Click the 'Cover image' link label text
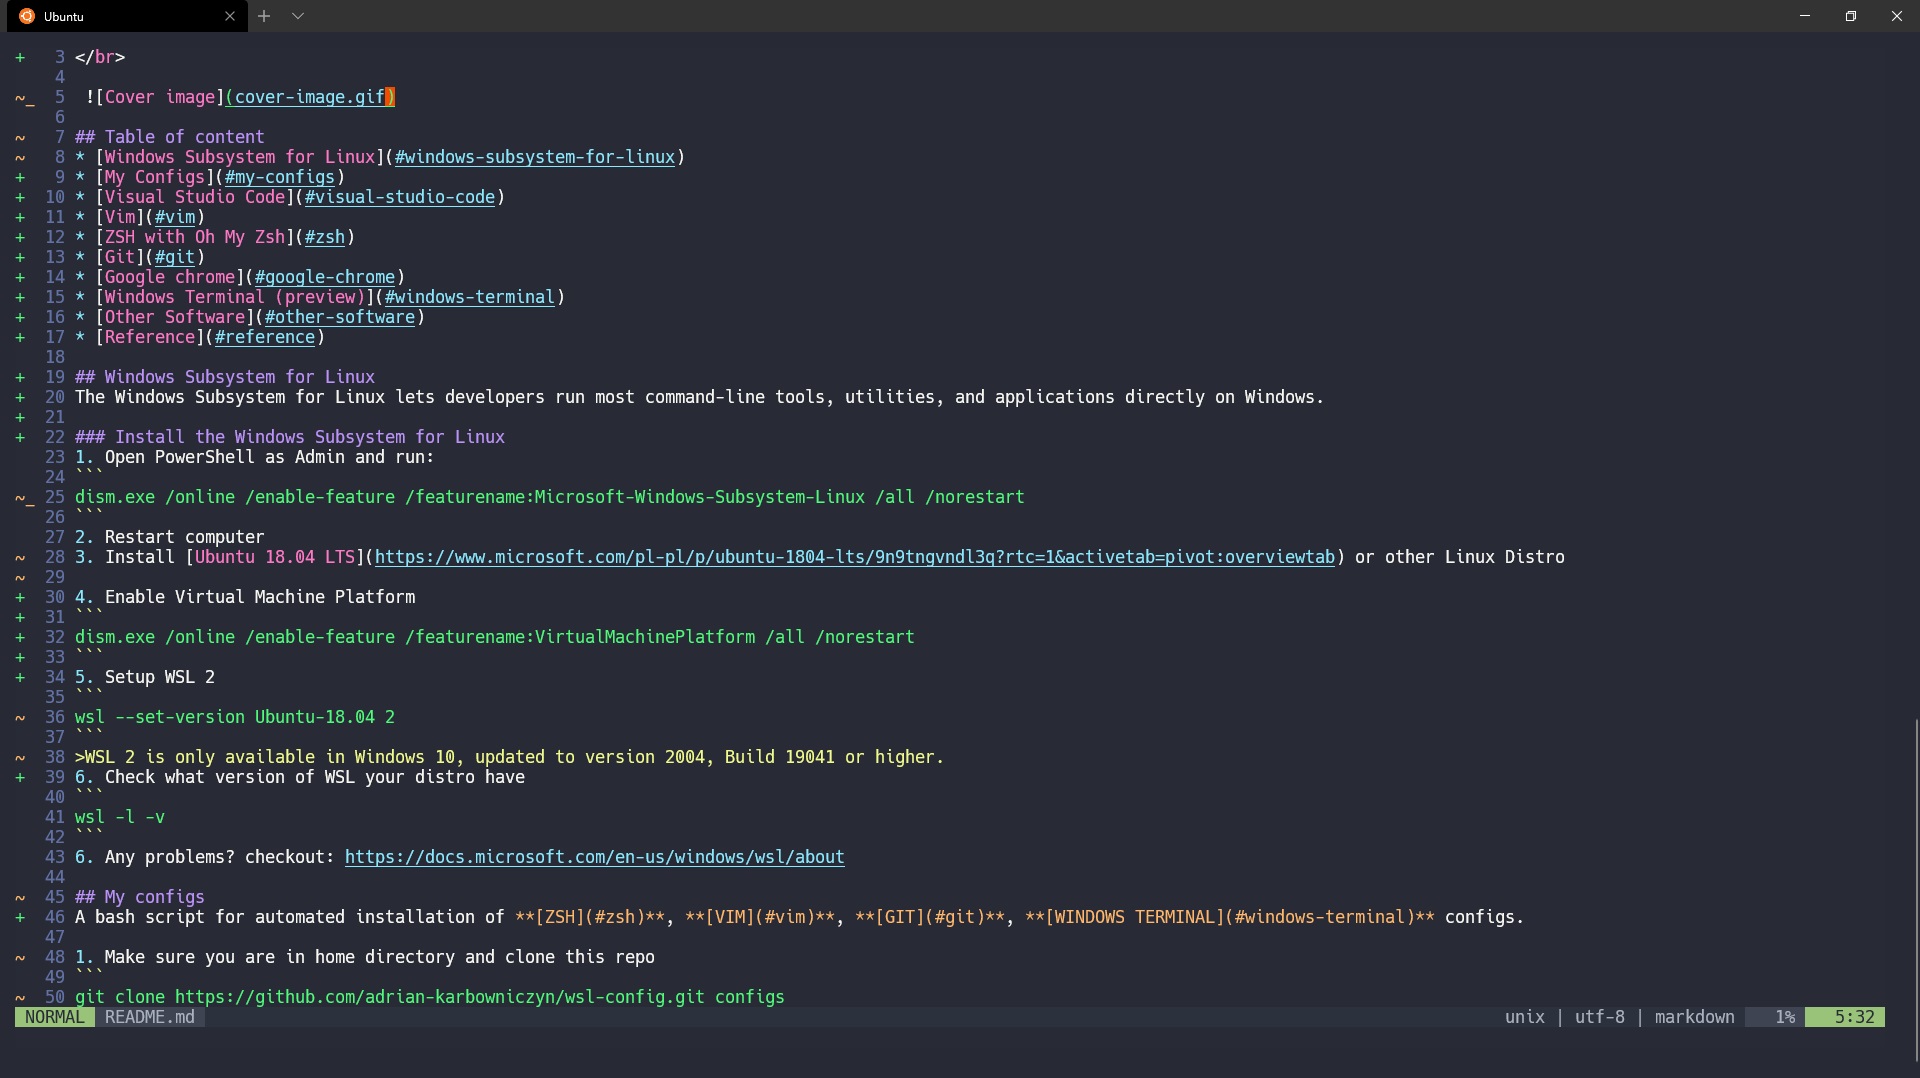The height and width of the screenshot is (1078, 1920). [160, 97]
